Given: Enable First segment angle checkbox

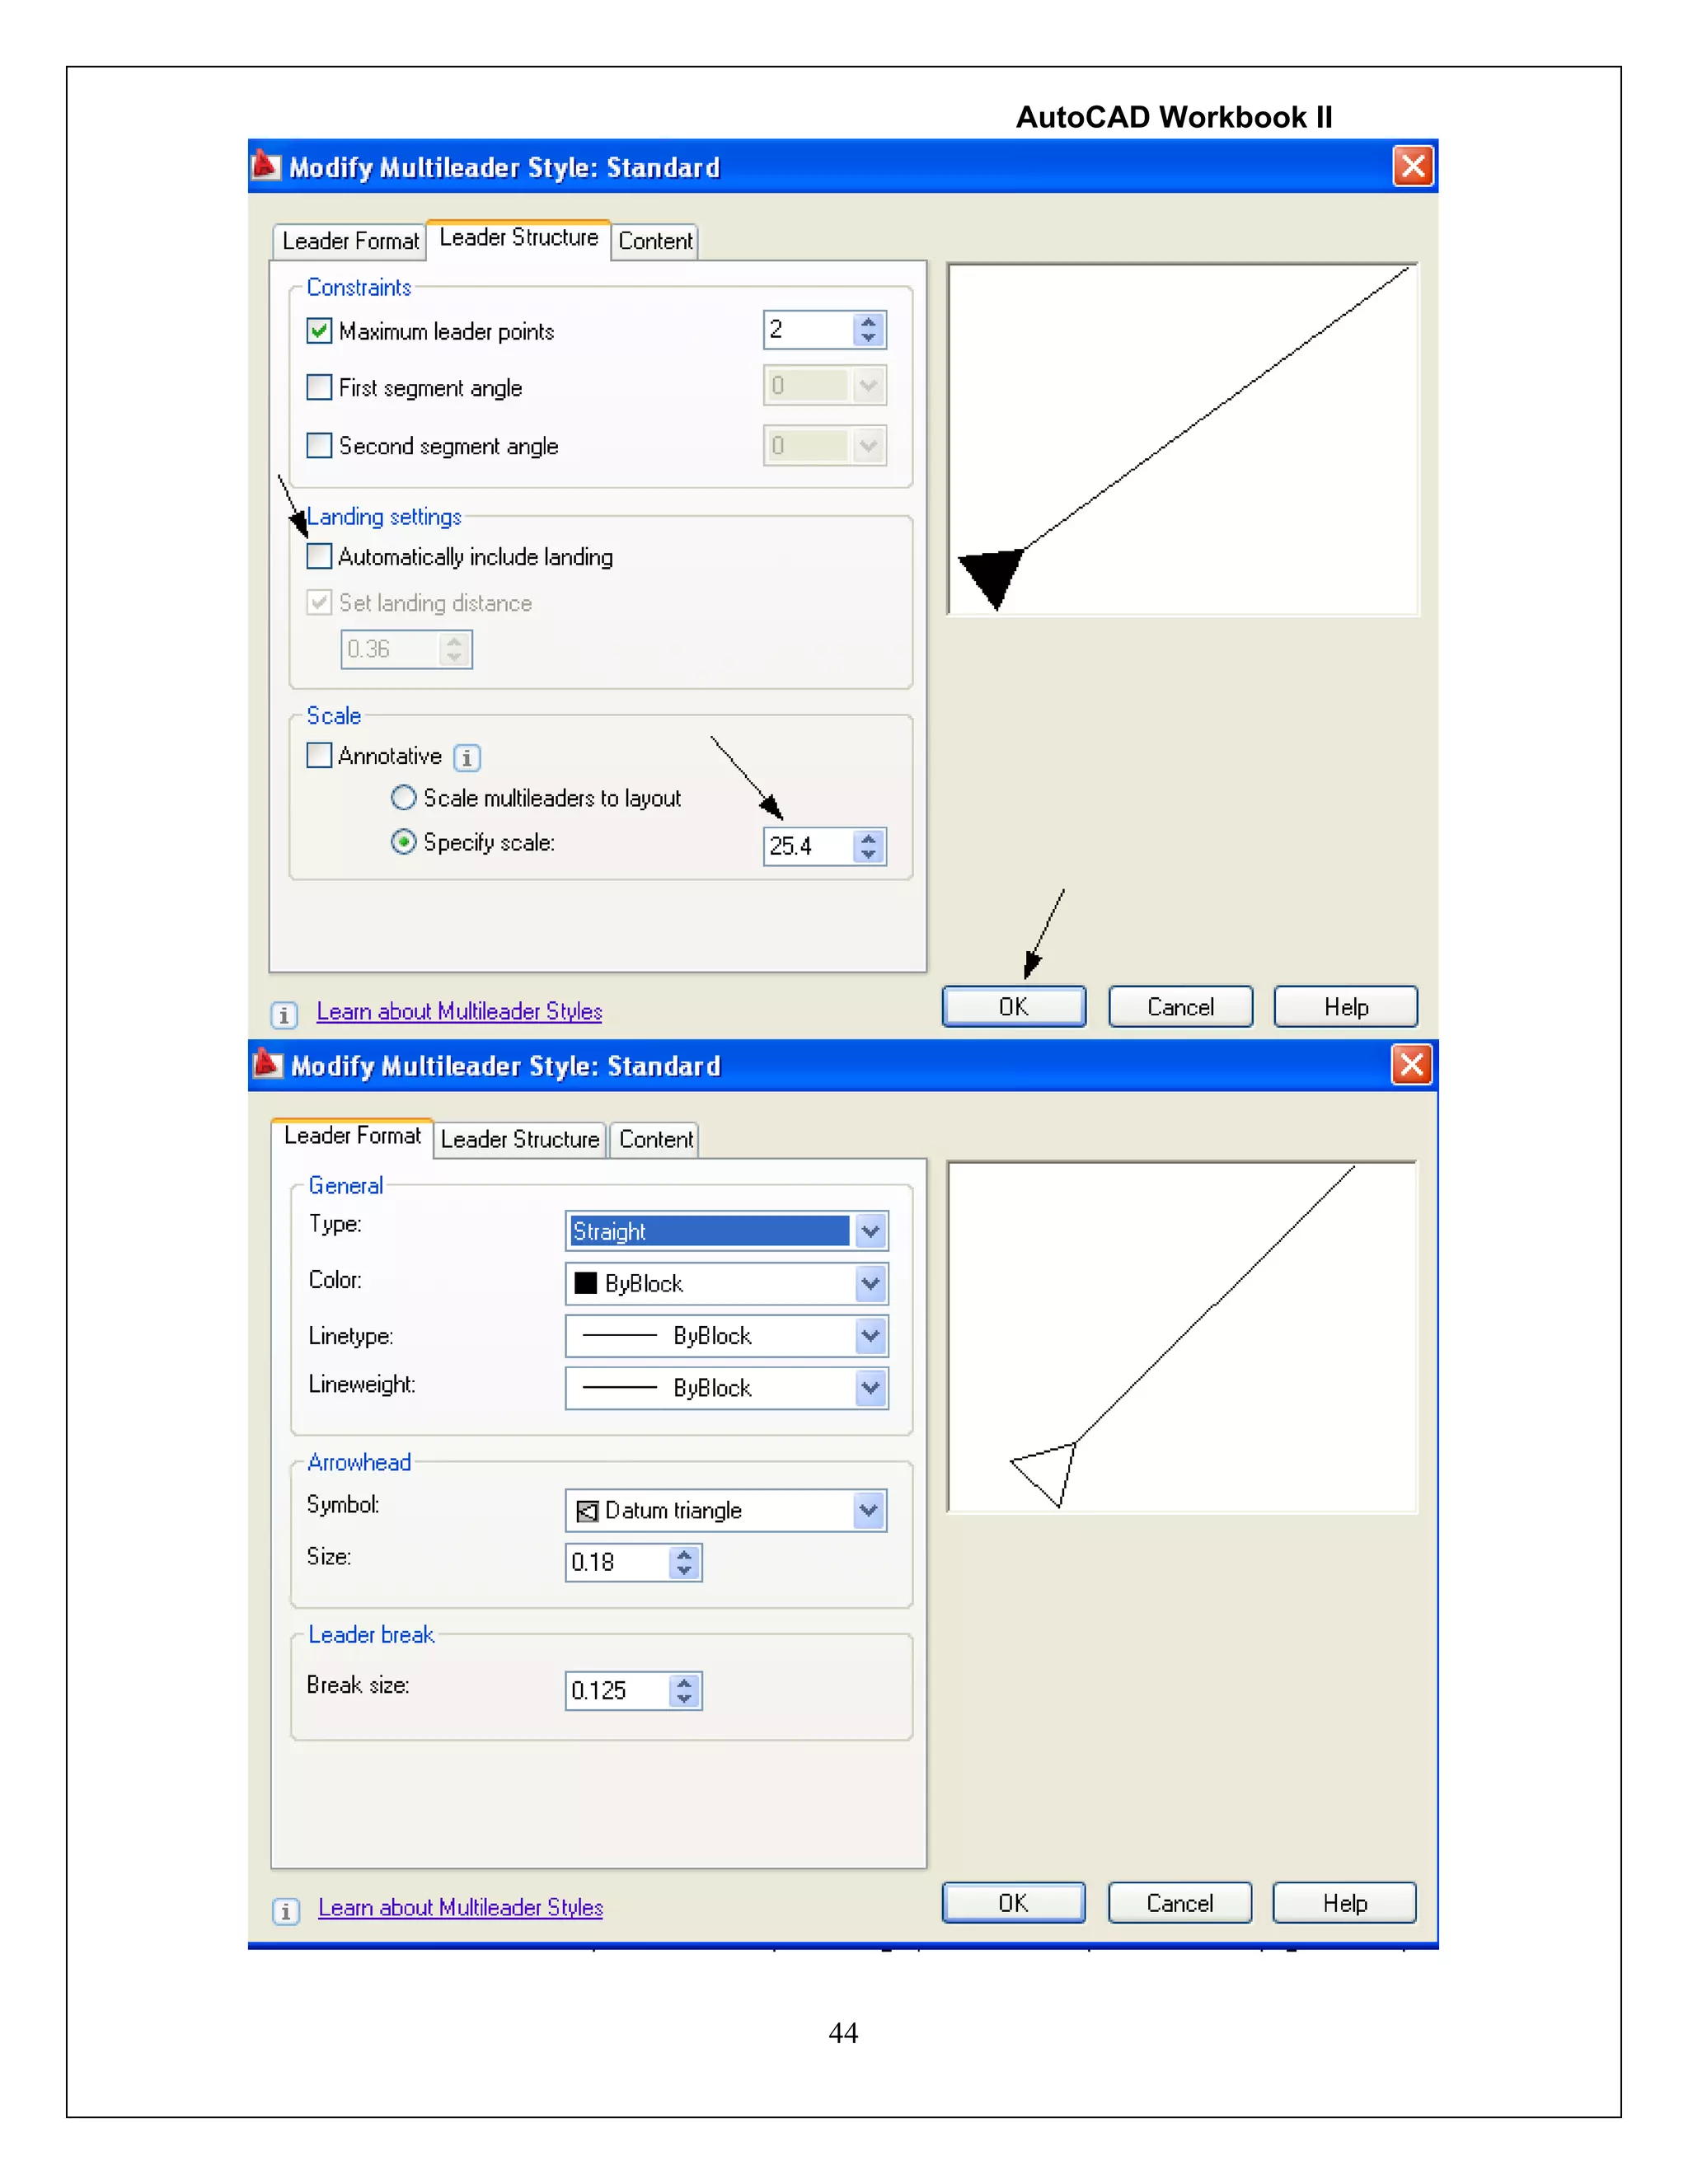Looking at the screenshot, I should pos(319,387).
